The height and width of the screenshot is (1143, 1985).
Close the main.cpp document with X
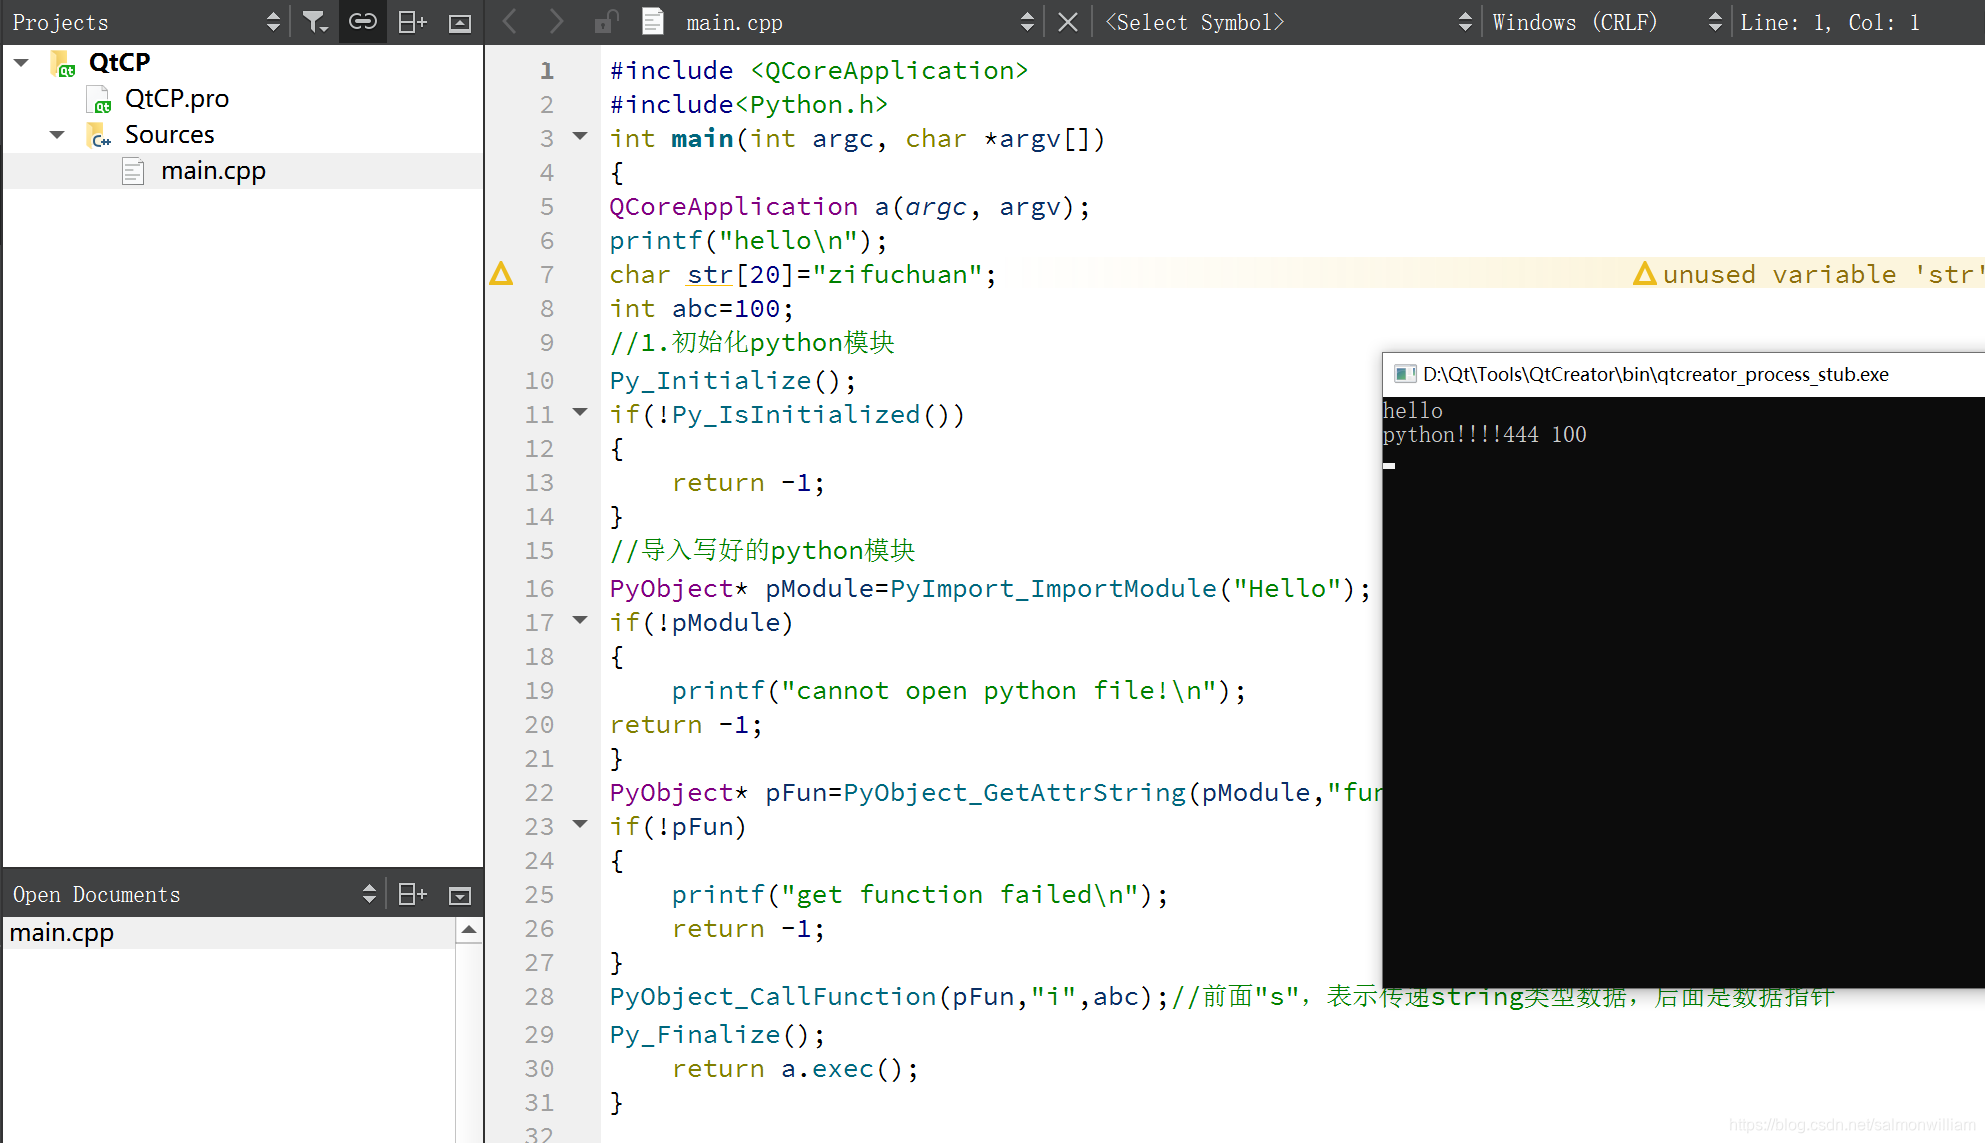pyautogui.click(x=1068, y=22)
